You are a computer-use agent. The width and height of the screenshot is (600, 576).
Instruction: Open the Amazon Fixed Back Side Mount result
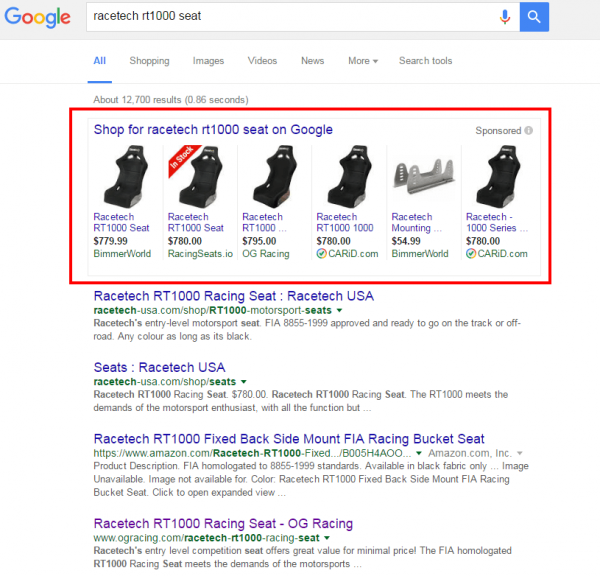point(288,439)
